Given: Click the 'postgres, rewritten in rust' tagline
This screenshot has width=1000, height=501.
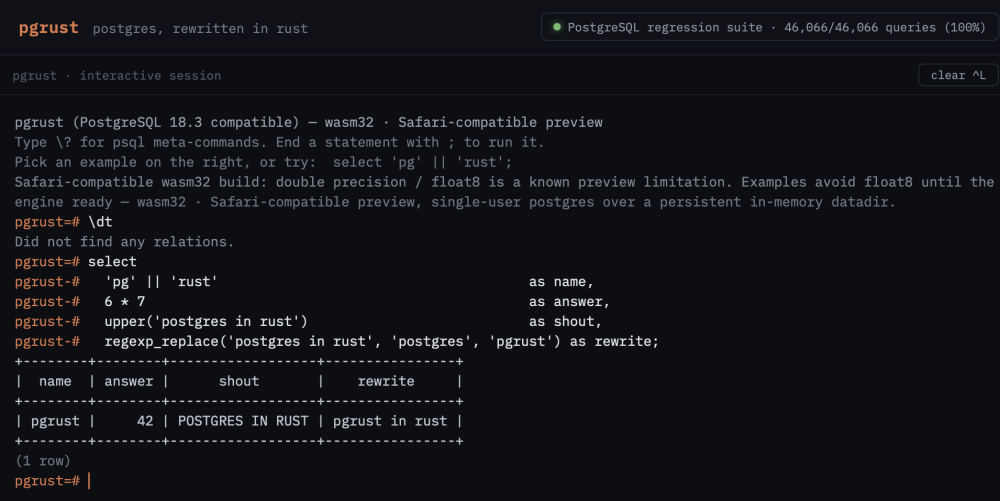Looking at the screenshot, I should pos(200,29).
